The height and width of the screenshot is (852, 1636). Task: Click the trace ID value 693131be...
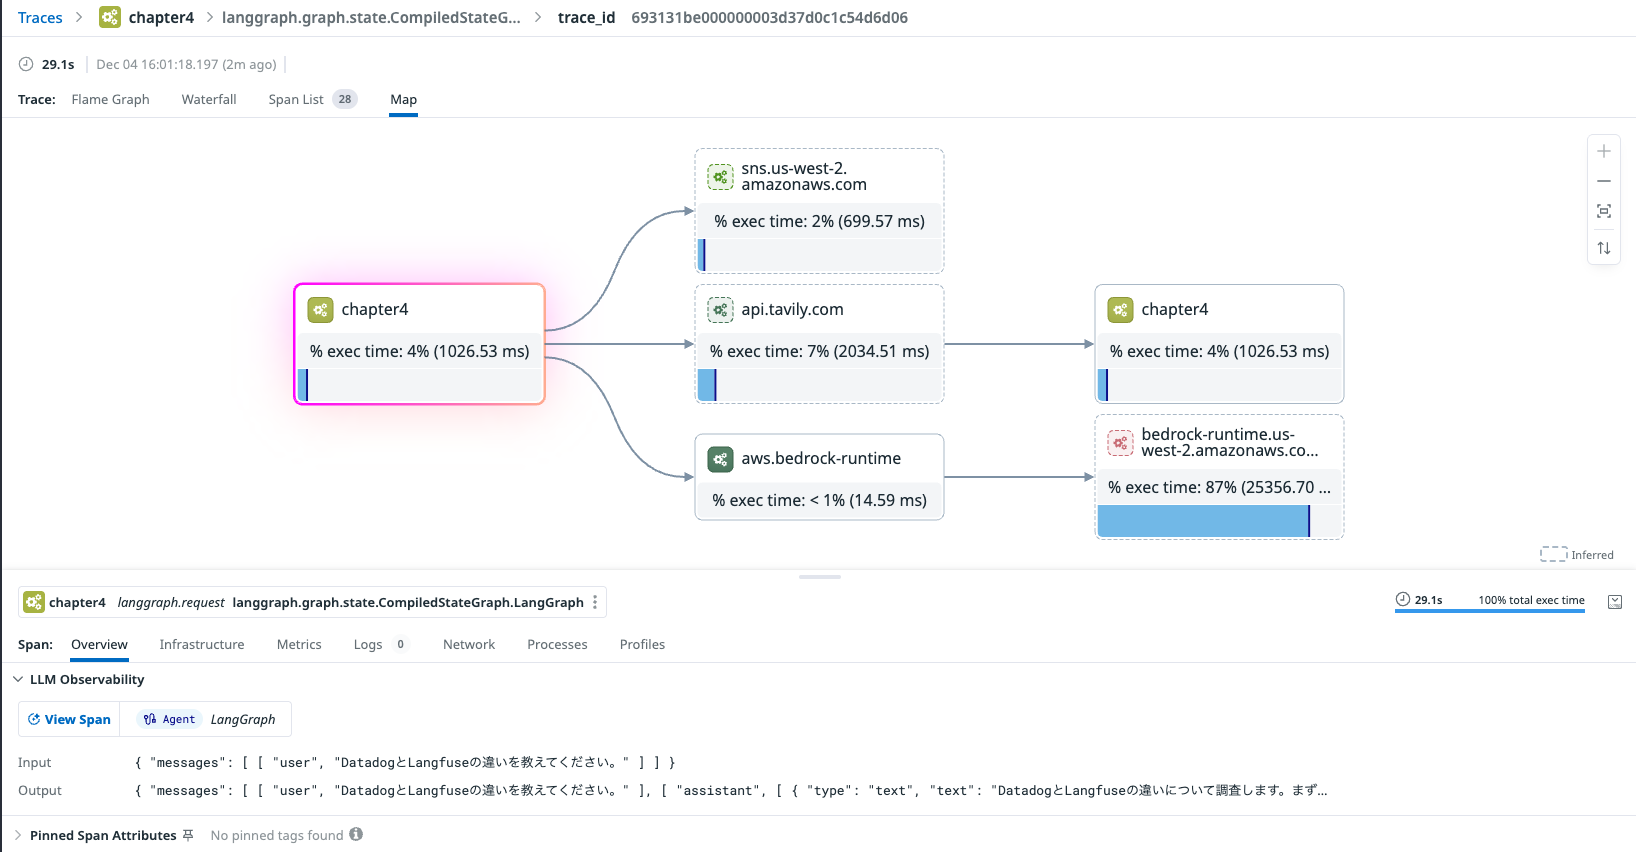click(x=769, y=17)
